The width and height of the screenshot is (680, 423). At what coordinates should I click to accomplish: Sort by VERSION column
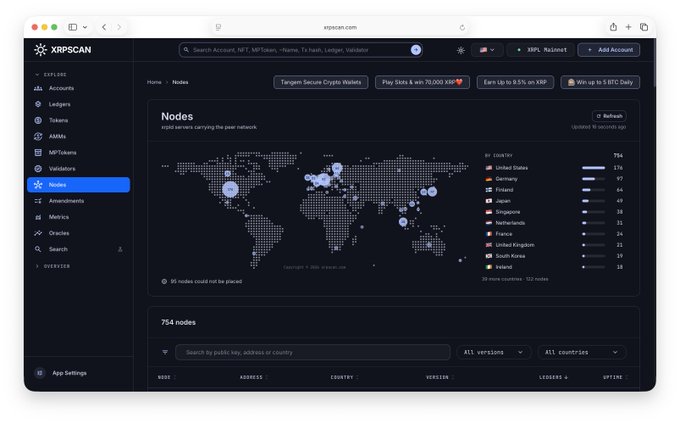[440, 377]
